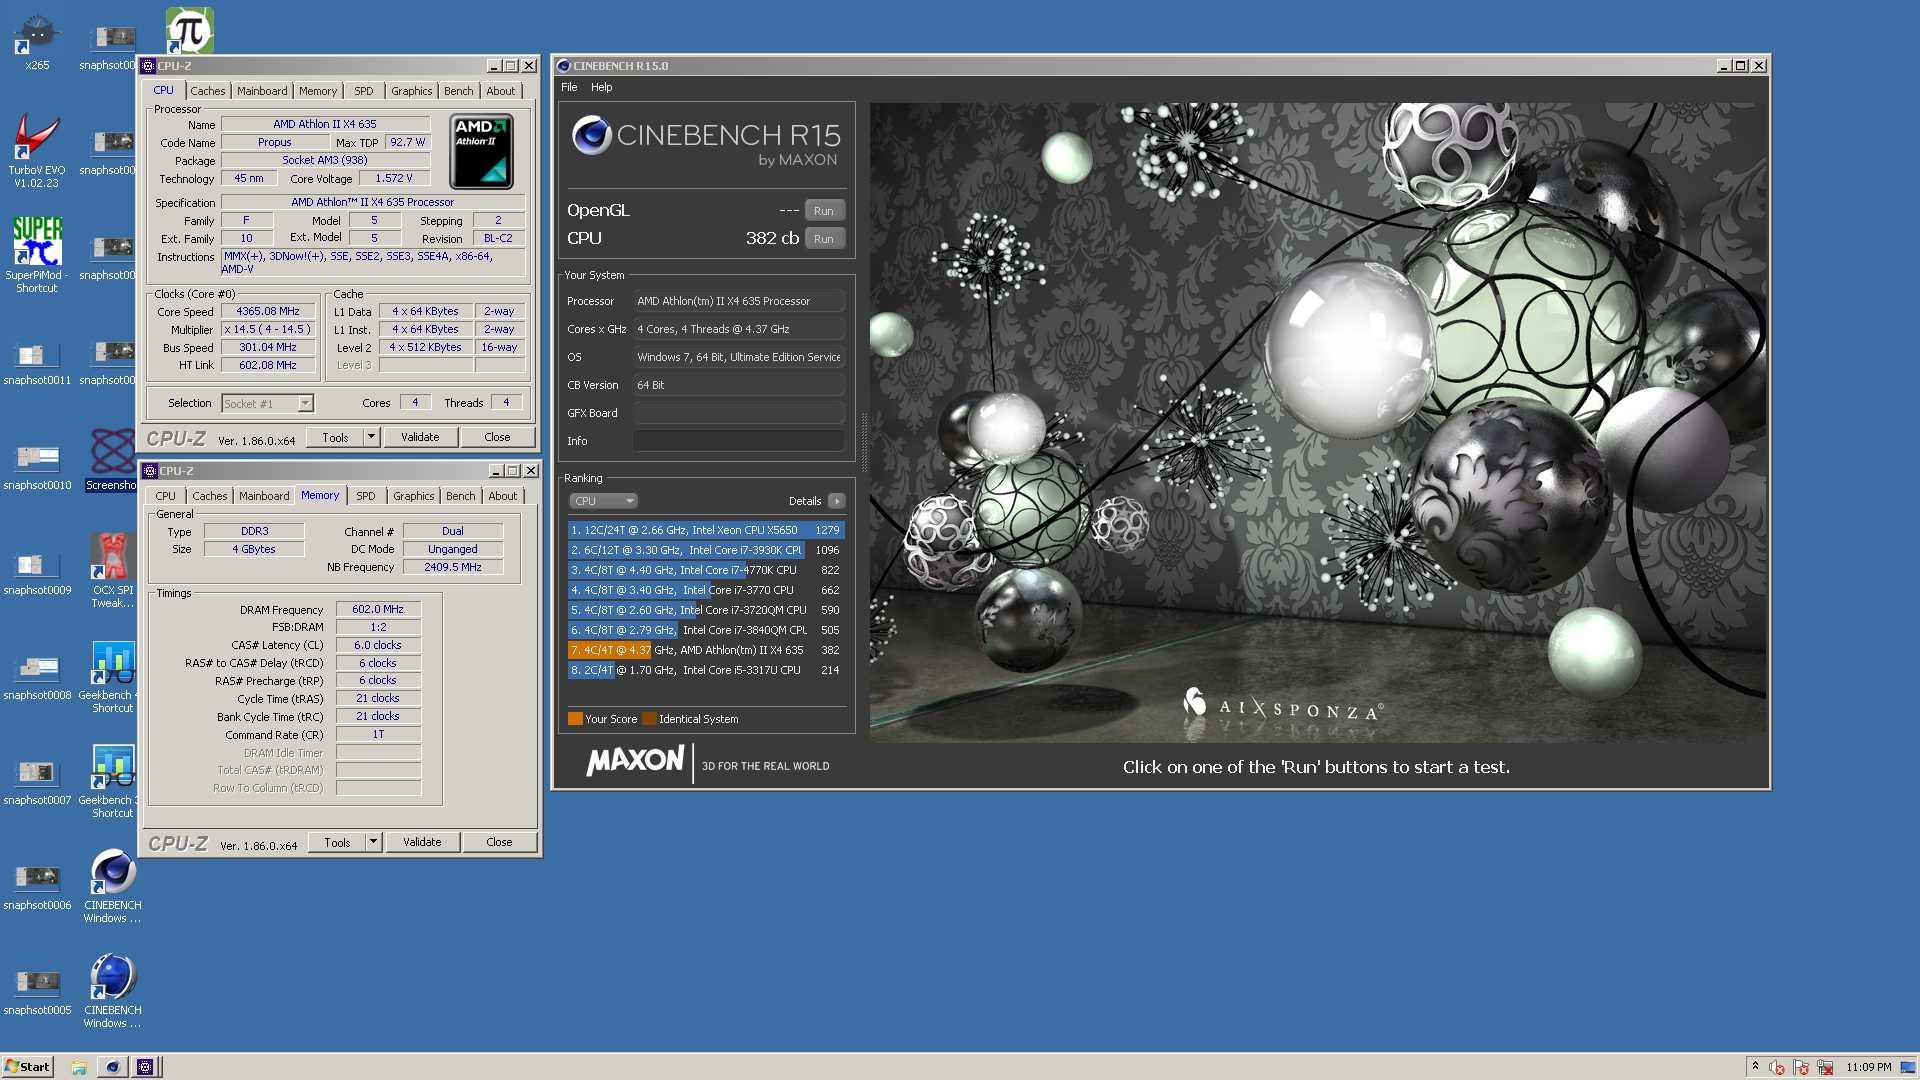This screenshot has width=1920, height=1080.
Task: Run the CPU test in Cinebench
Action: point(824,239)
